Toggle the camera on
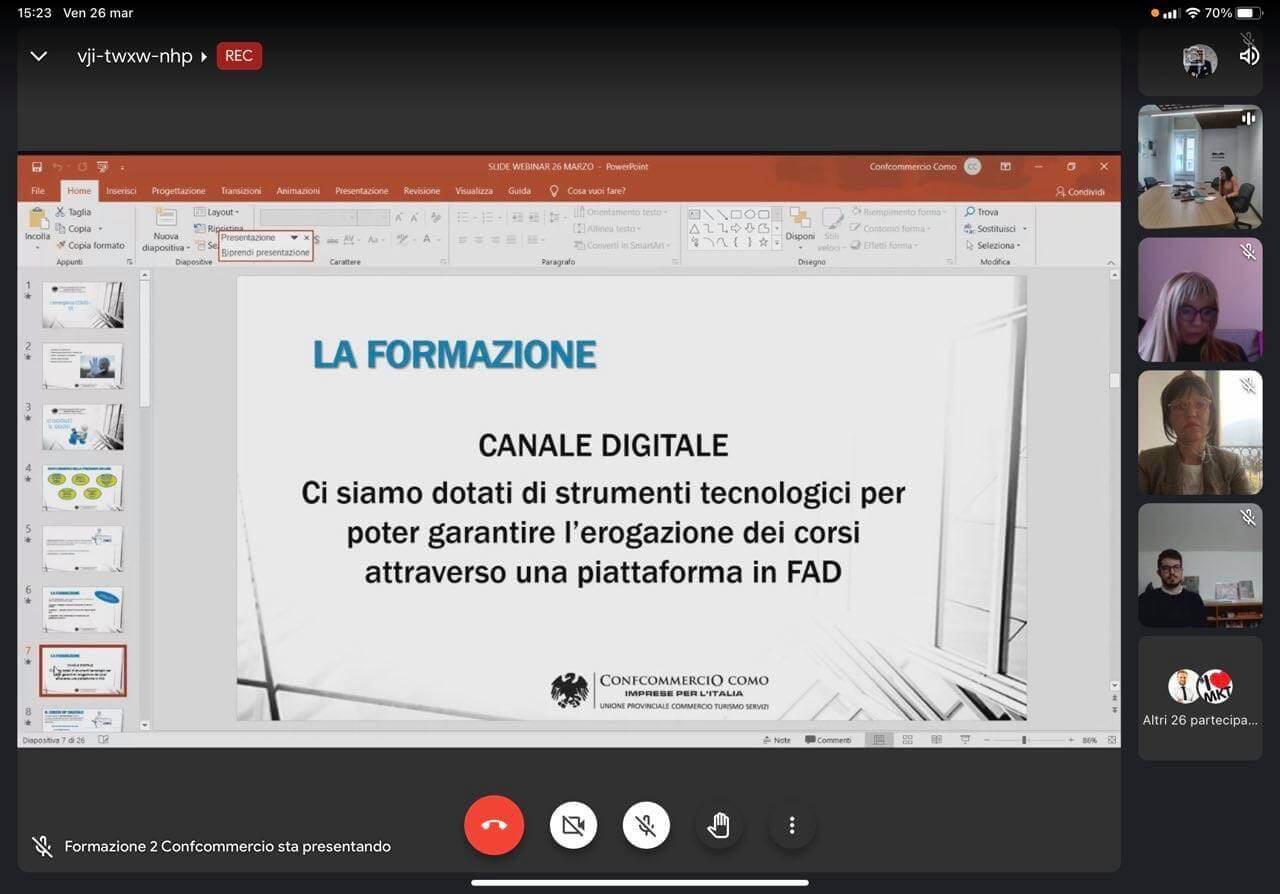Image resolution: width=1280 pixels, height=894 pixels. click(x=573, y=825)
